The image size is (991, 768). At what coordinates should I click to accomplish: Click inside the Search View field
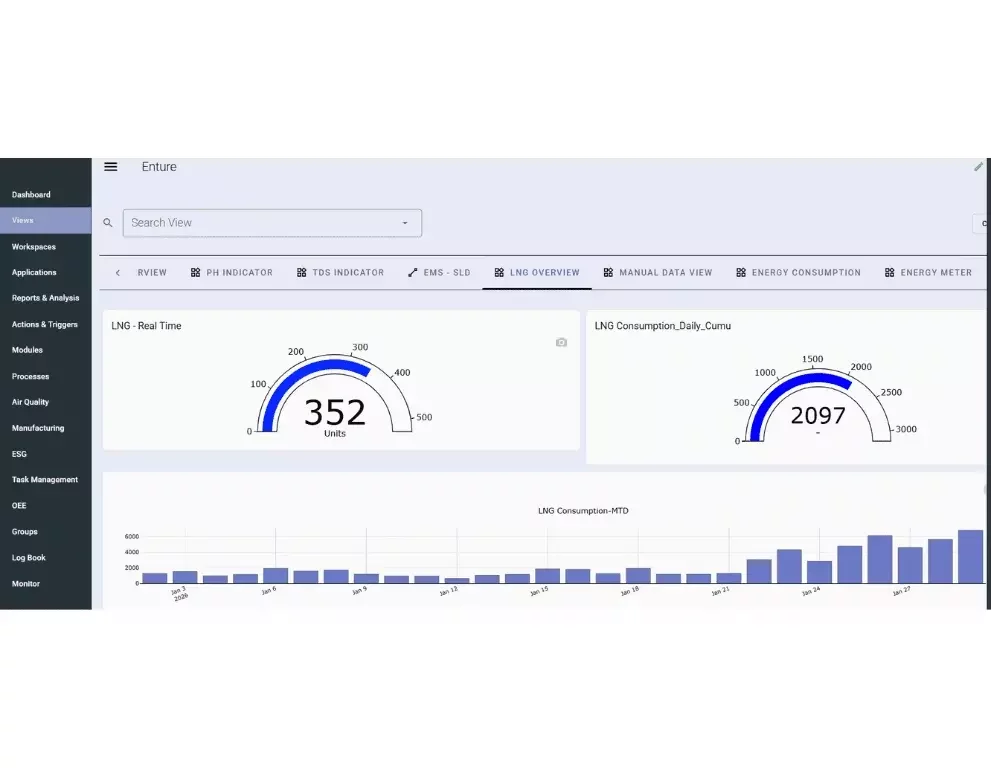click(260, 223)
